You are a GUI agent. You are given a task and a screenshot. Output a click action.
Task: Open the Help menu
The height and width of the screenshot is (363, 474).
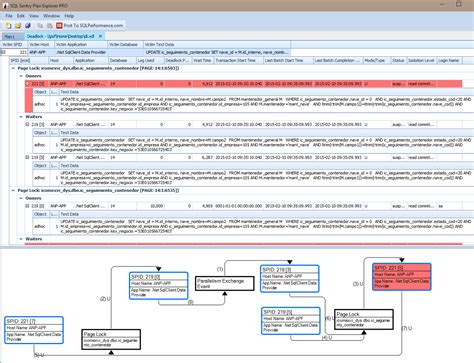(x=69, y=16)
